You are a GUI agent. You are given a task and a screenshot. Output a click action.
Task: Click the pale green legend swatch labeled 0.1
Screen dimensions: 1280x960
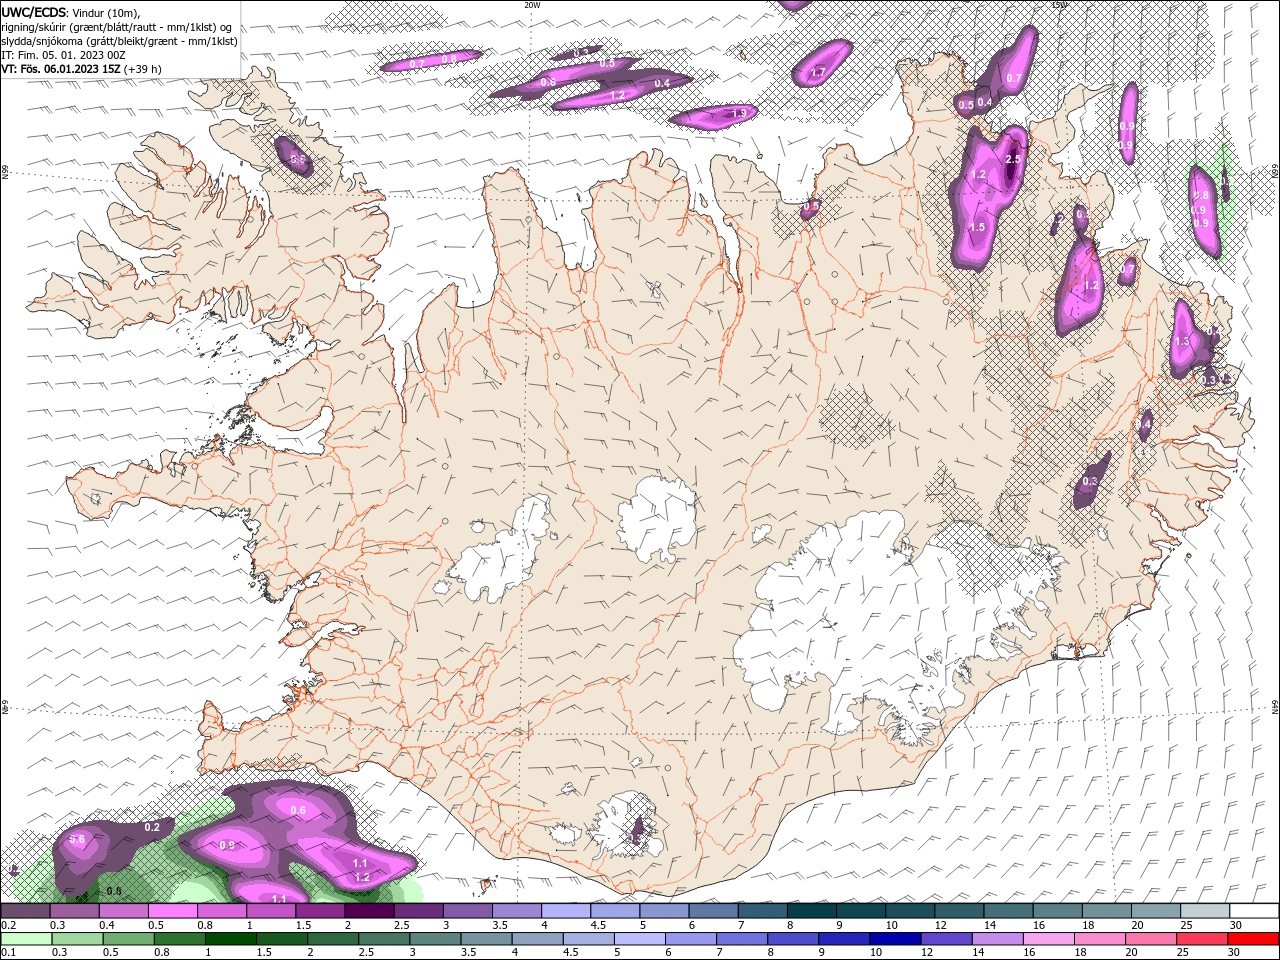[25, 939]
